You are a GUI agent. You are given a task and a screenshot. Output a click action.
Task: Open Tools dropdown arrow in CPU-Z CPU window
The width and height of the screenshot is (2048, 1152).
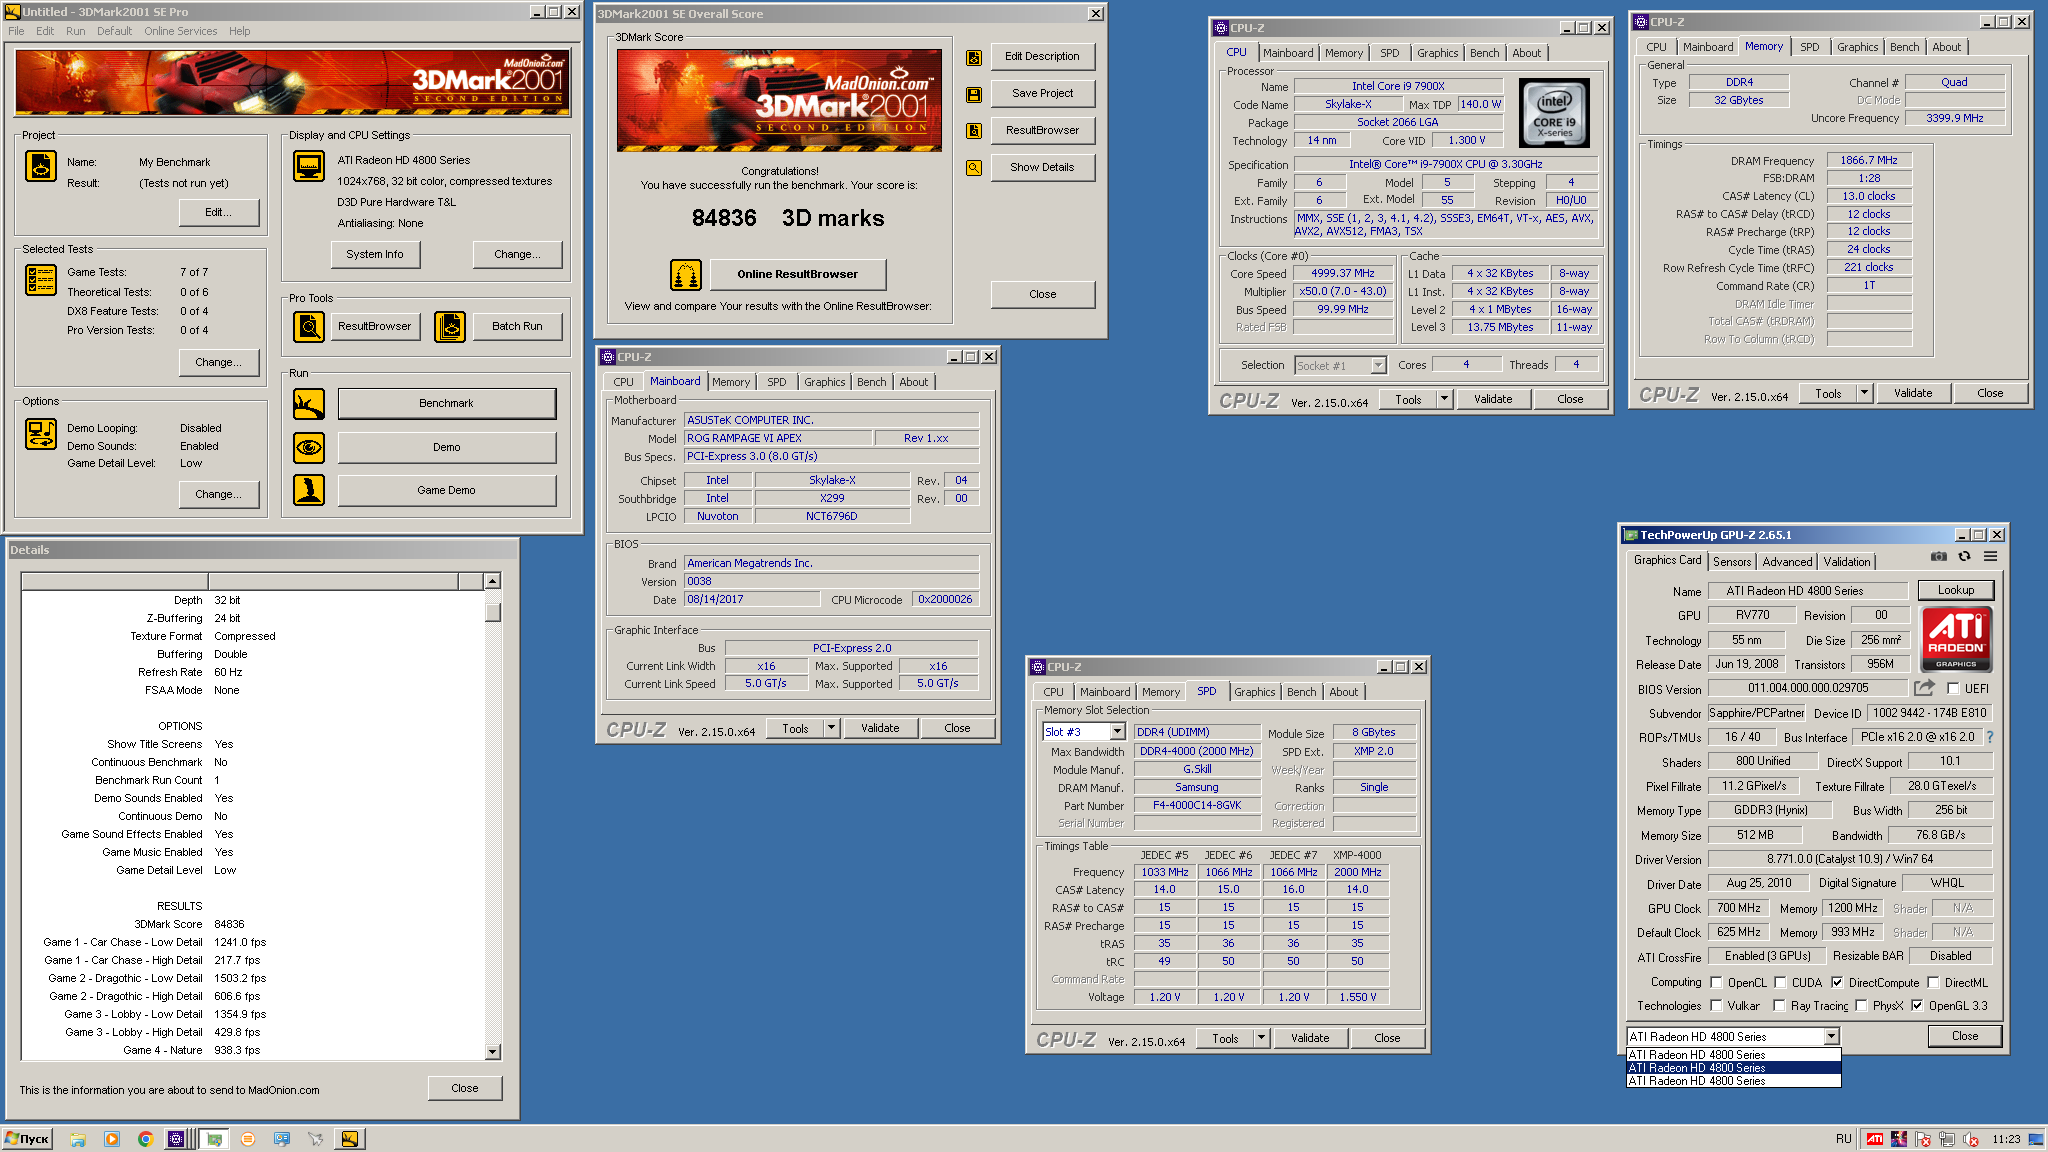[1443, 399]
